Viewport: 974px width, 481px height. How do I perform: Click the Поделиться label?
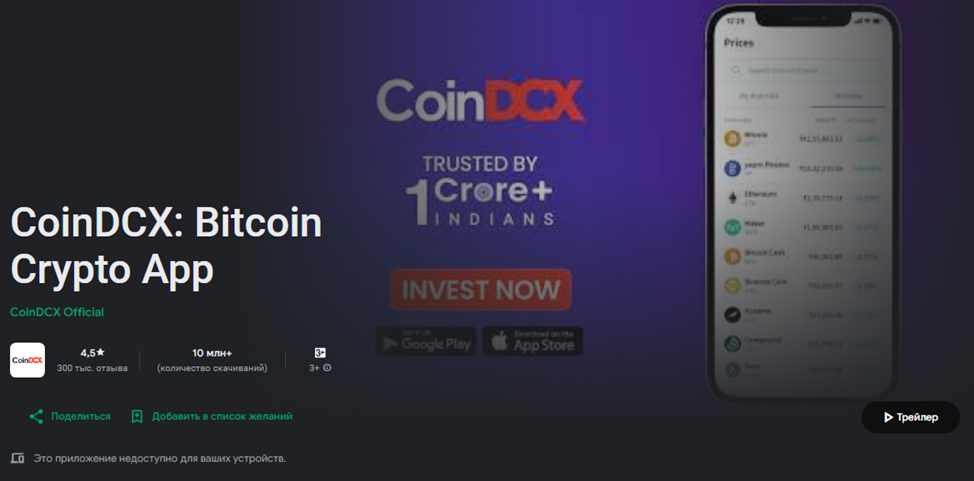[x=81, y=416]
